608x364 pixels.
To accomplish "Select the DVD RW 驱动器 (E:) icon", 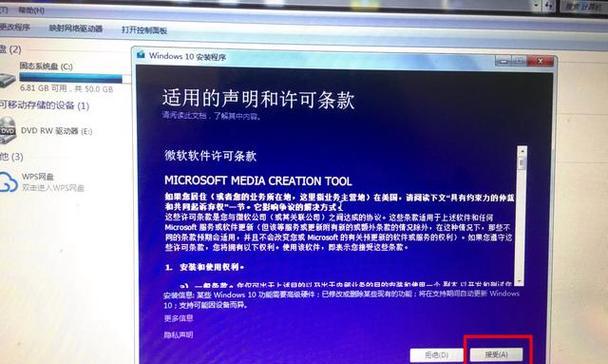I will click(x=8, y=131).
